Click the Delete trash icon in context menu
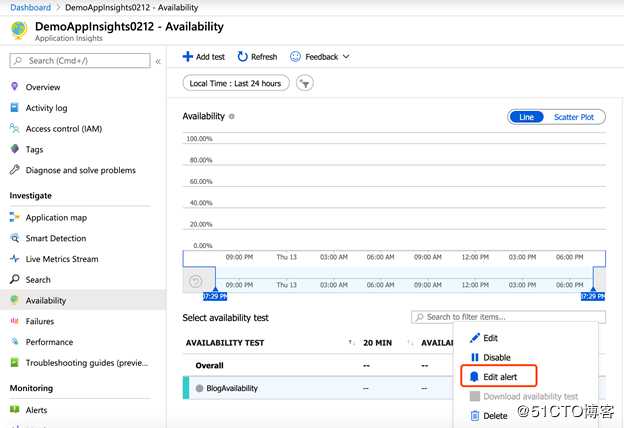Viewport: 624px width, 428px height. (x=474, y=416)
